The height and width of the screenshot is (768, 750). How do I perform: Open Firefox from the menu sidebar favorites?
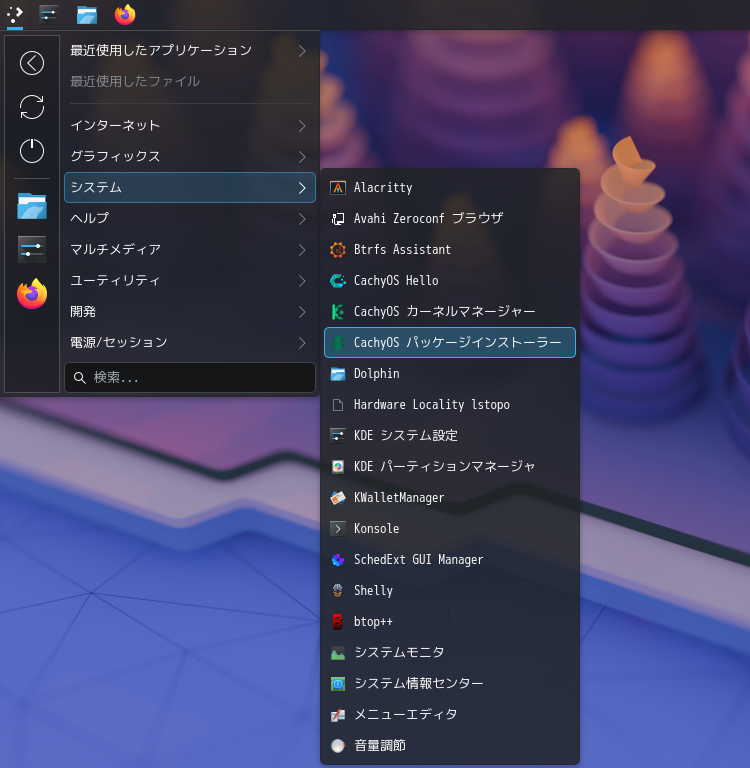click(x=32, y=293)
